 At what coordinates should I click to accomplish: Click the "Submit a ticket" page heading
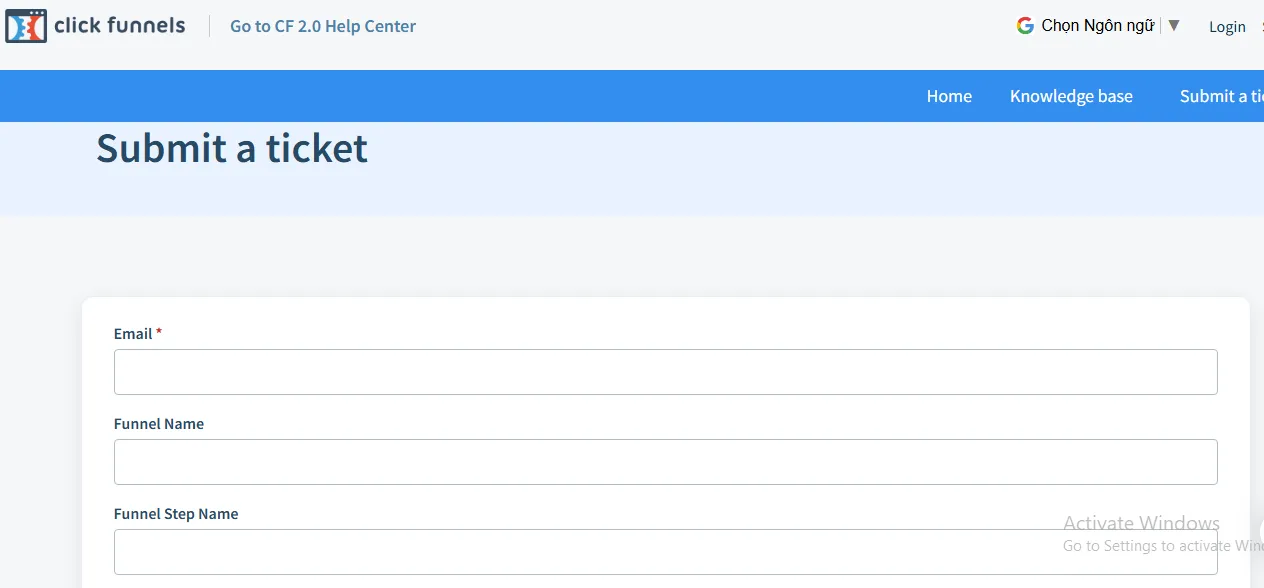(x=232, y=148)
